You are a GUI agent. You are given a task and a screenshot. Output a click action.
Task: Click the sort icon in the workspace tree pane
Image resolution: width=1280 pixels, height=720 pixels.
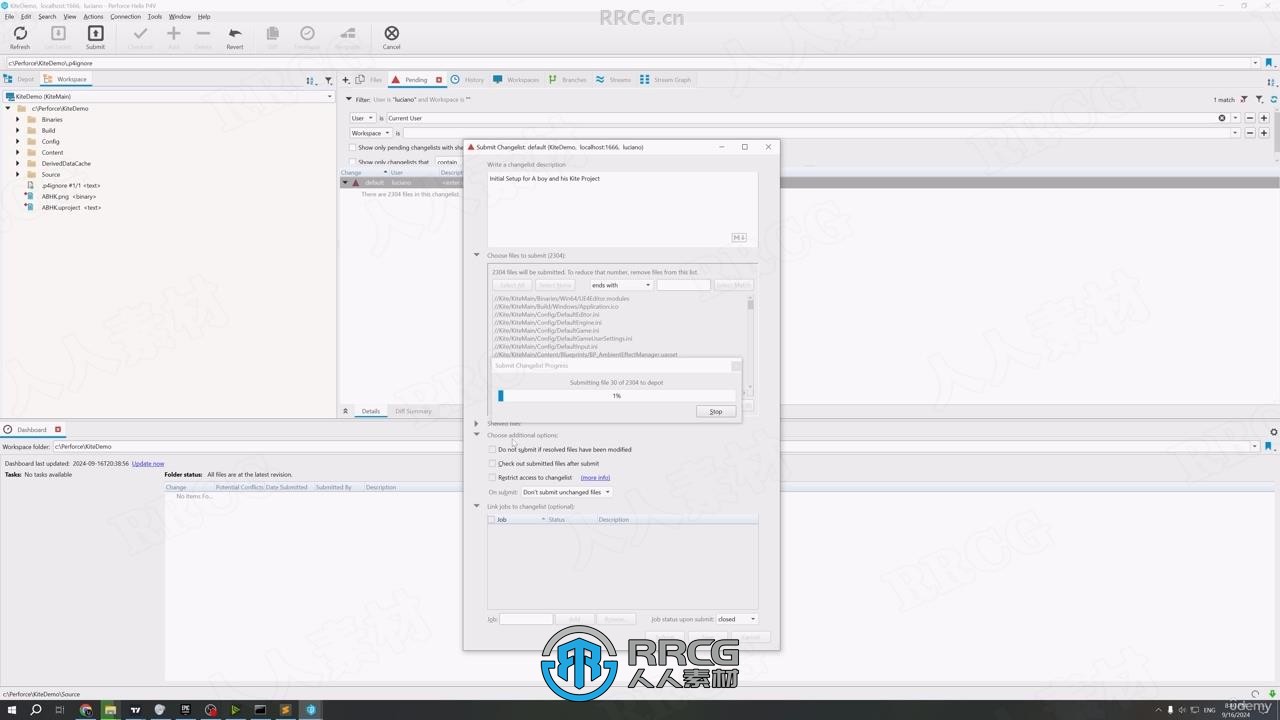tap(311, 80)
